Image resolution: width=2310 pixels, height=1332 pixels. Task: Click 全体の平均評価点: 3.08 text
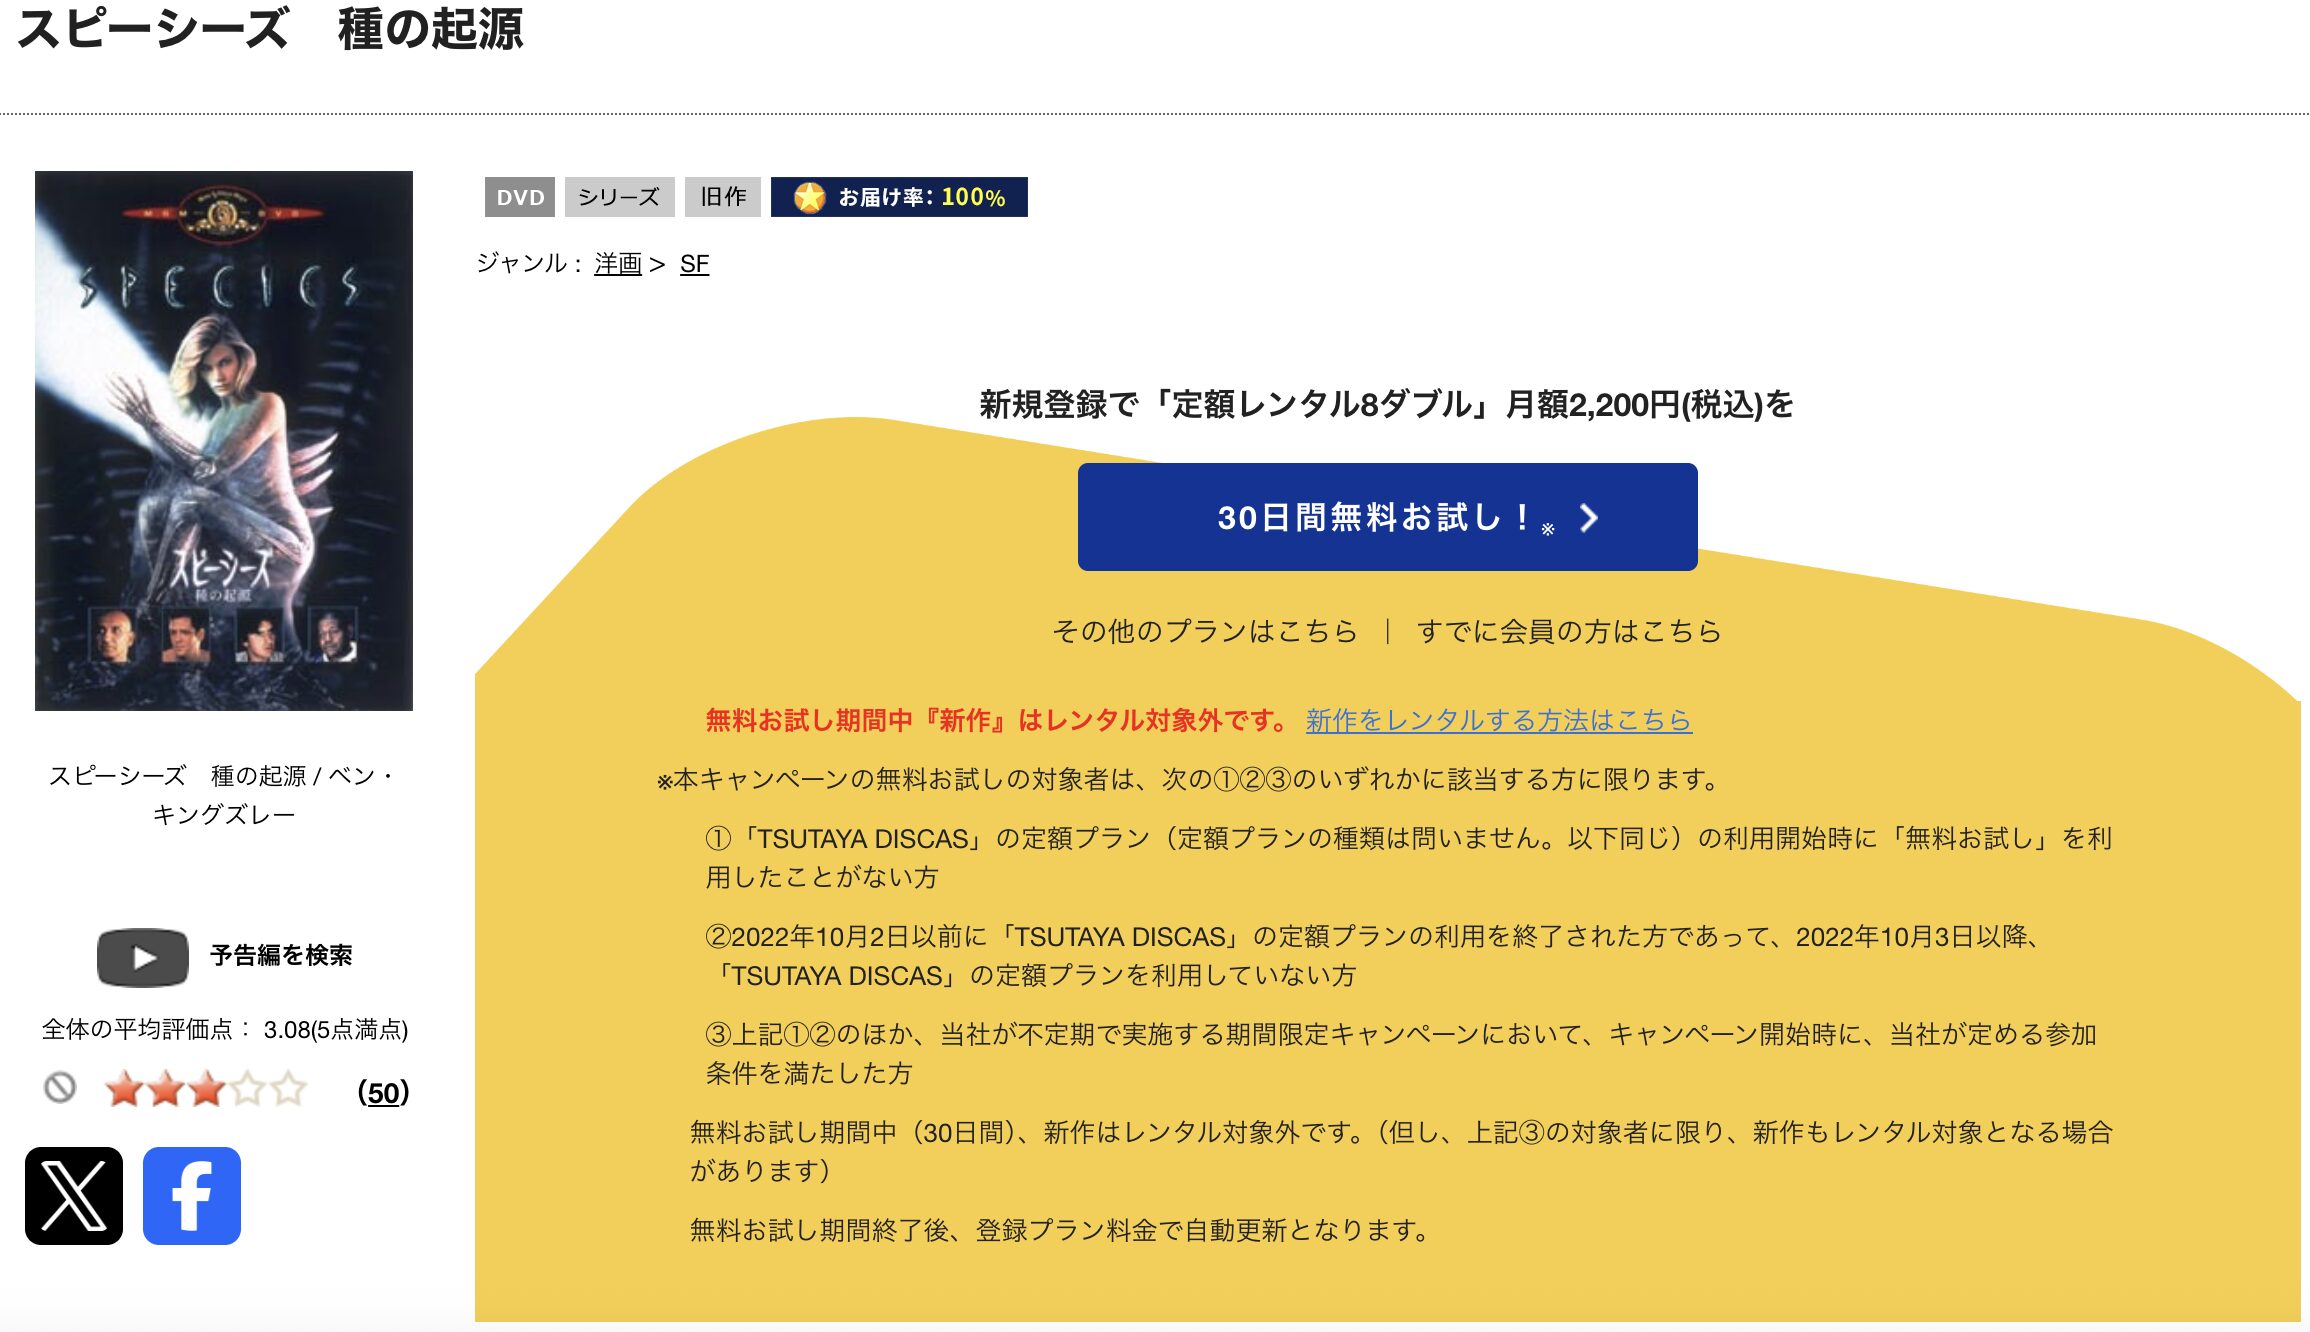click(225, 1030)
